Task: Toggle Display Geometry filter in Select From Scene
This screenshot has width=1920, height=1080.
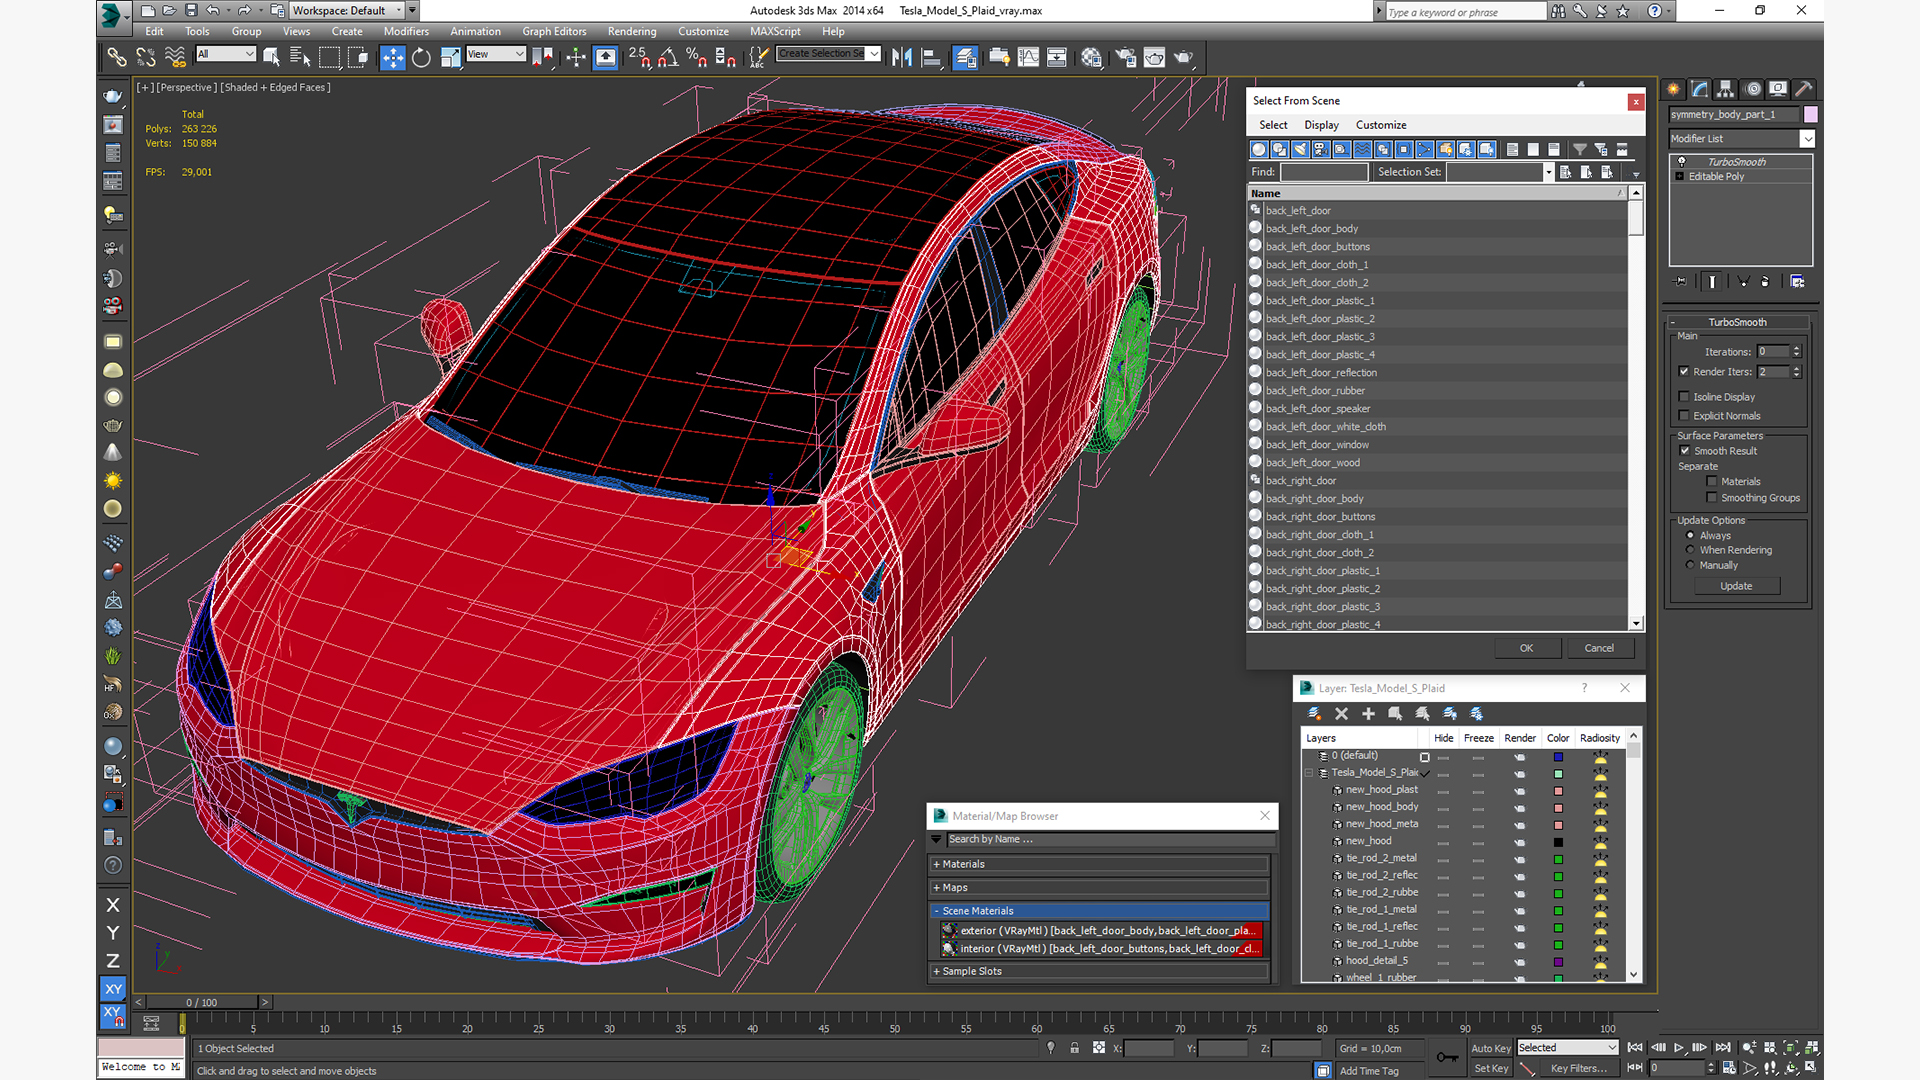Action: pyautogui.click(x=1259, y=150)
